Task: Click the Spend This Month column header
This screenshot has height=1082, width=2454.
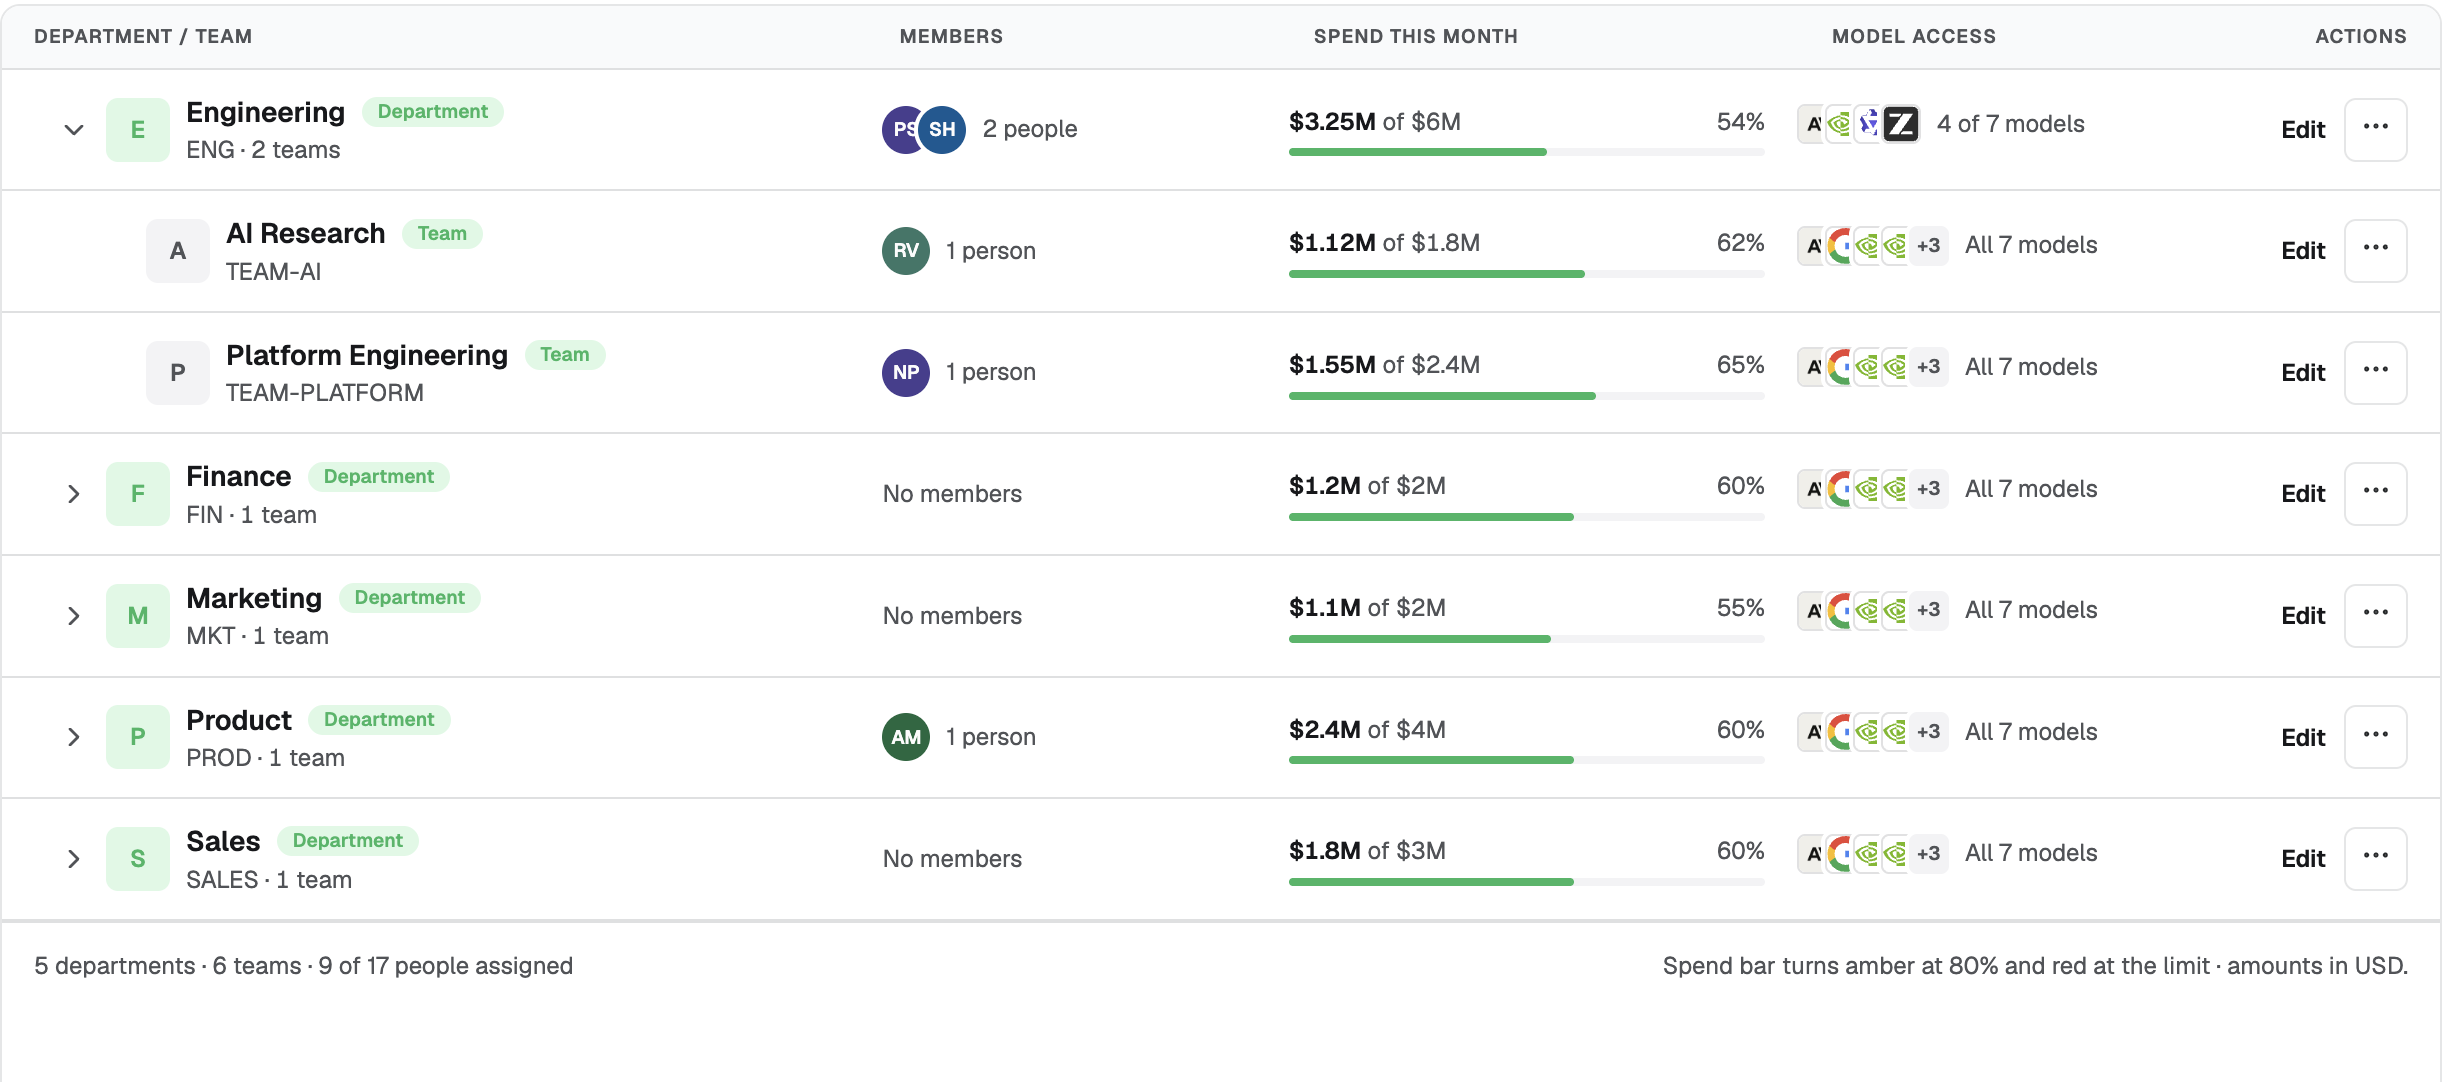Action: 1415,36
